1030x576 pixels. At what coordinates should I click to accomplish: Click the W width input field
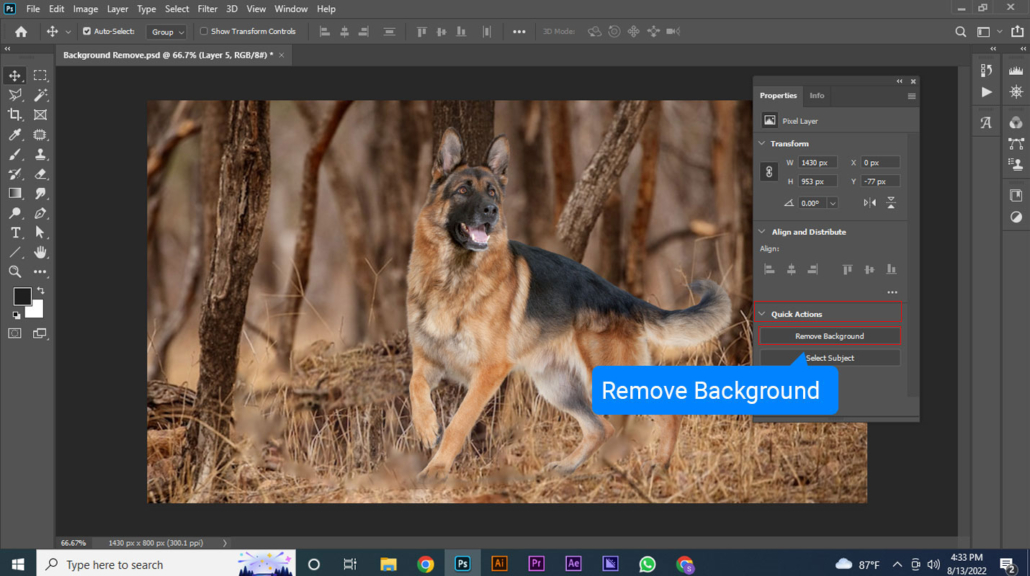(817, 162)
